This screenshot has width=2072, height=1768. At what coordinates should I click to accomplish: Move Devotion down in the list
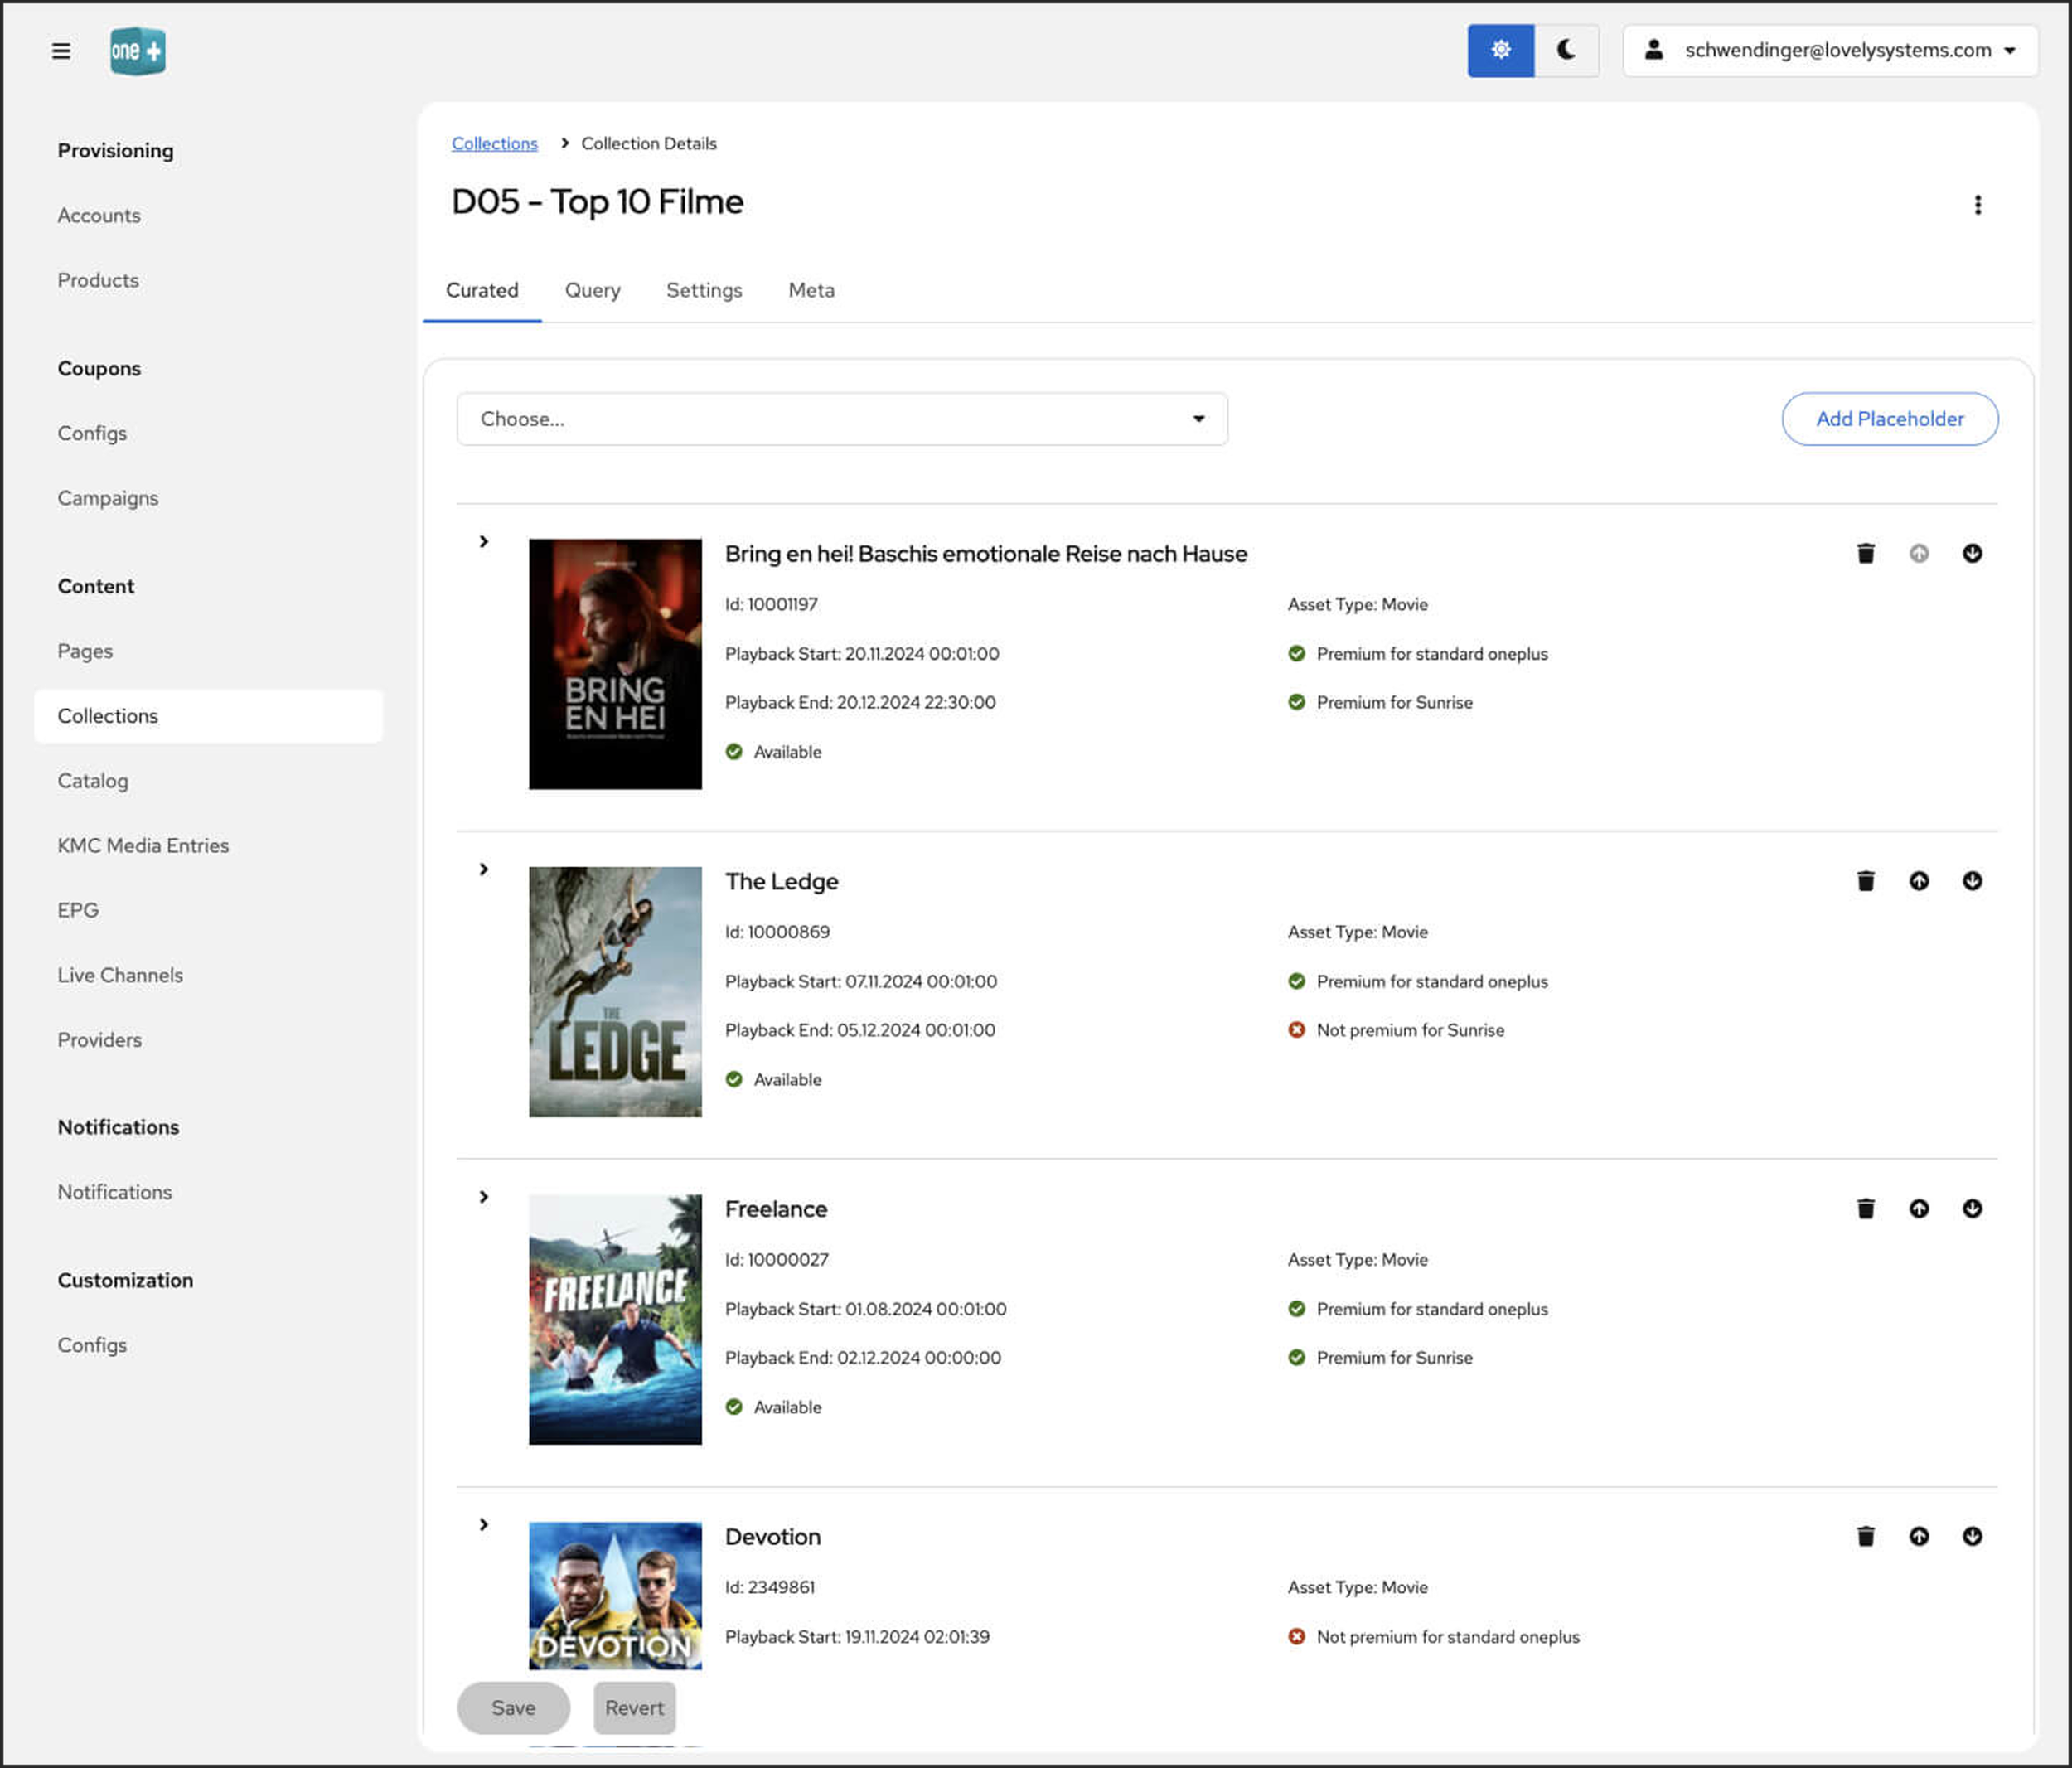(x=1971, y=1536)
